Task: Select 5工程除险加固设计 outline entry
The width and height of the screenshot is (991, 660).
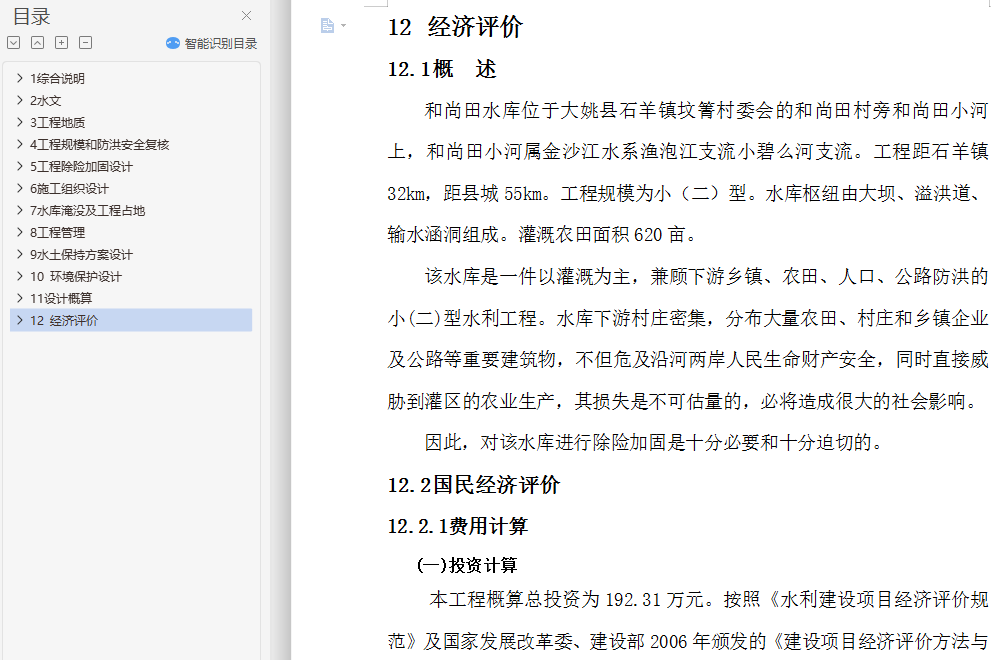Action: [x=82, y=167]
